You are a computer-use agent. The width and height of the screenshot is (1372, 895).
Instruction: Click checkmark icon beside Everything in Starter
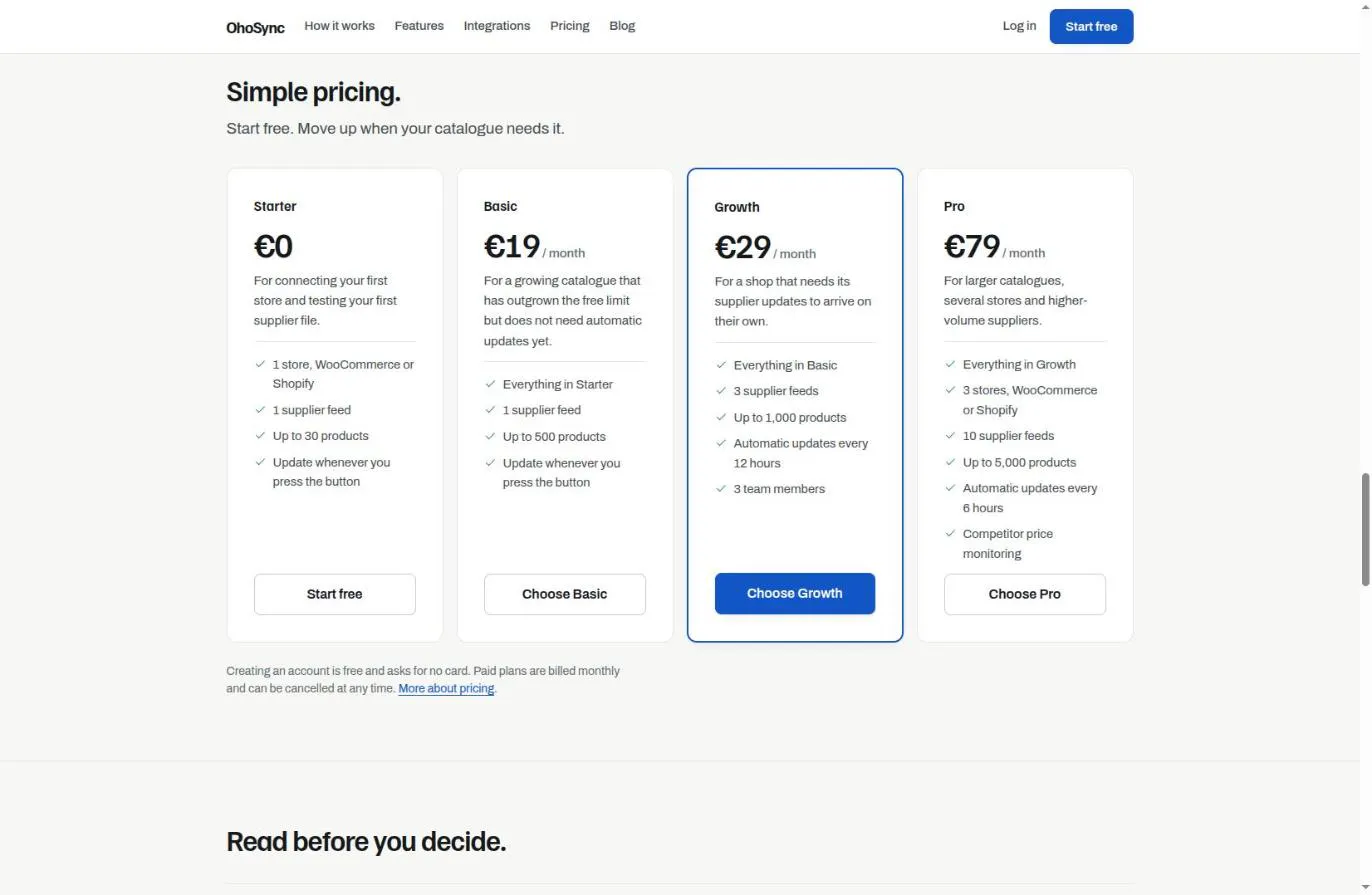point(490,384)
